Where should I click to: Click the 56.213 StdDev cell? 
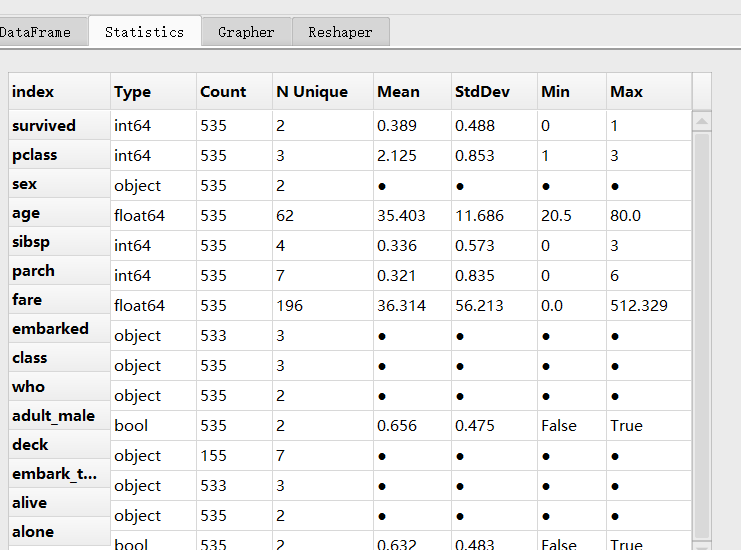[494, 306]
